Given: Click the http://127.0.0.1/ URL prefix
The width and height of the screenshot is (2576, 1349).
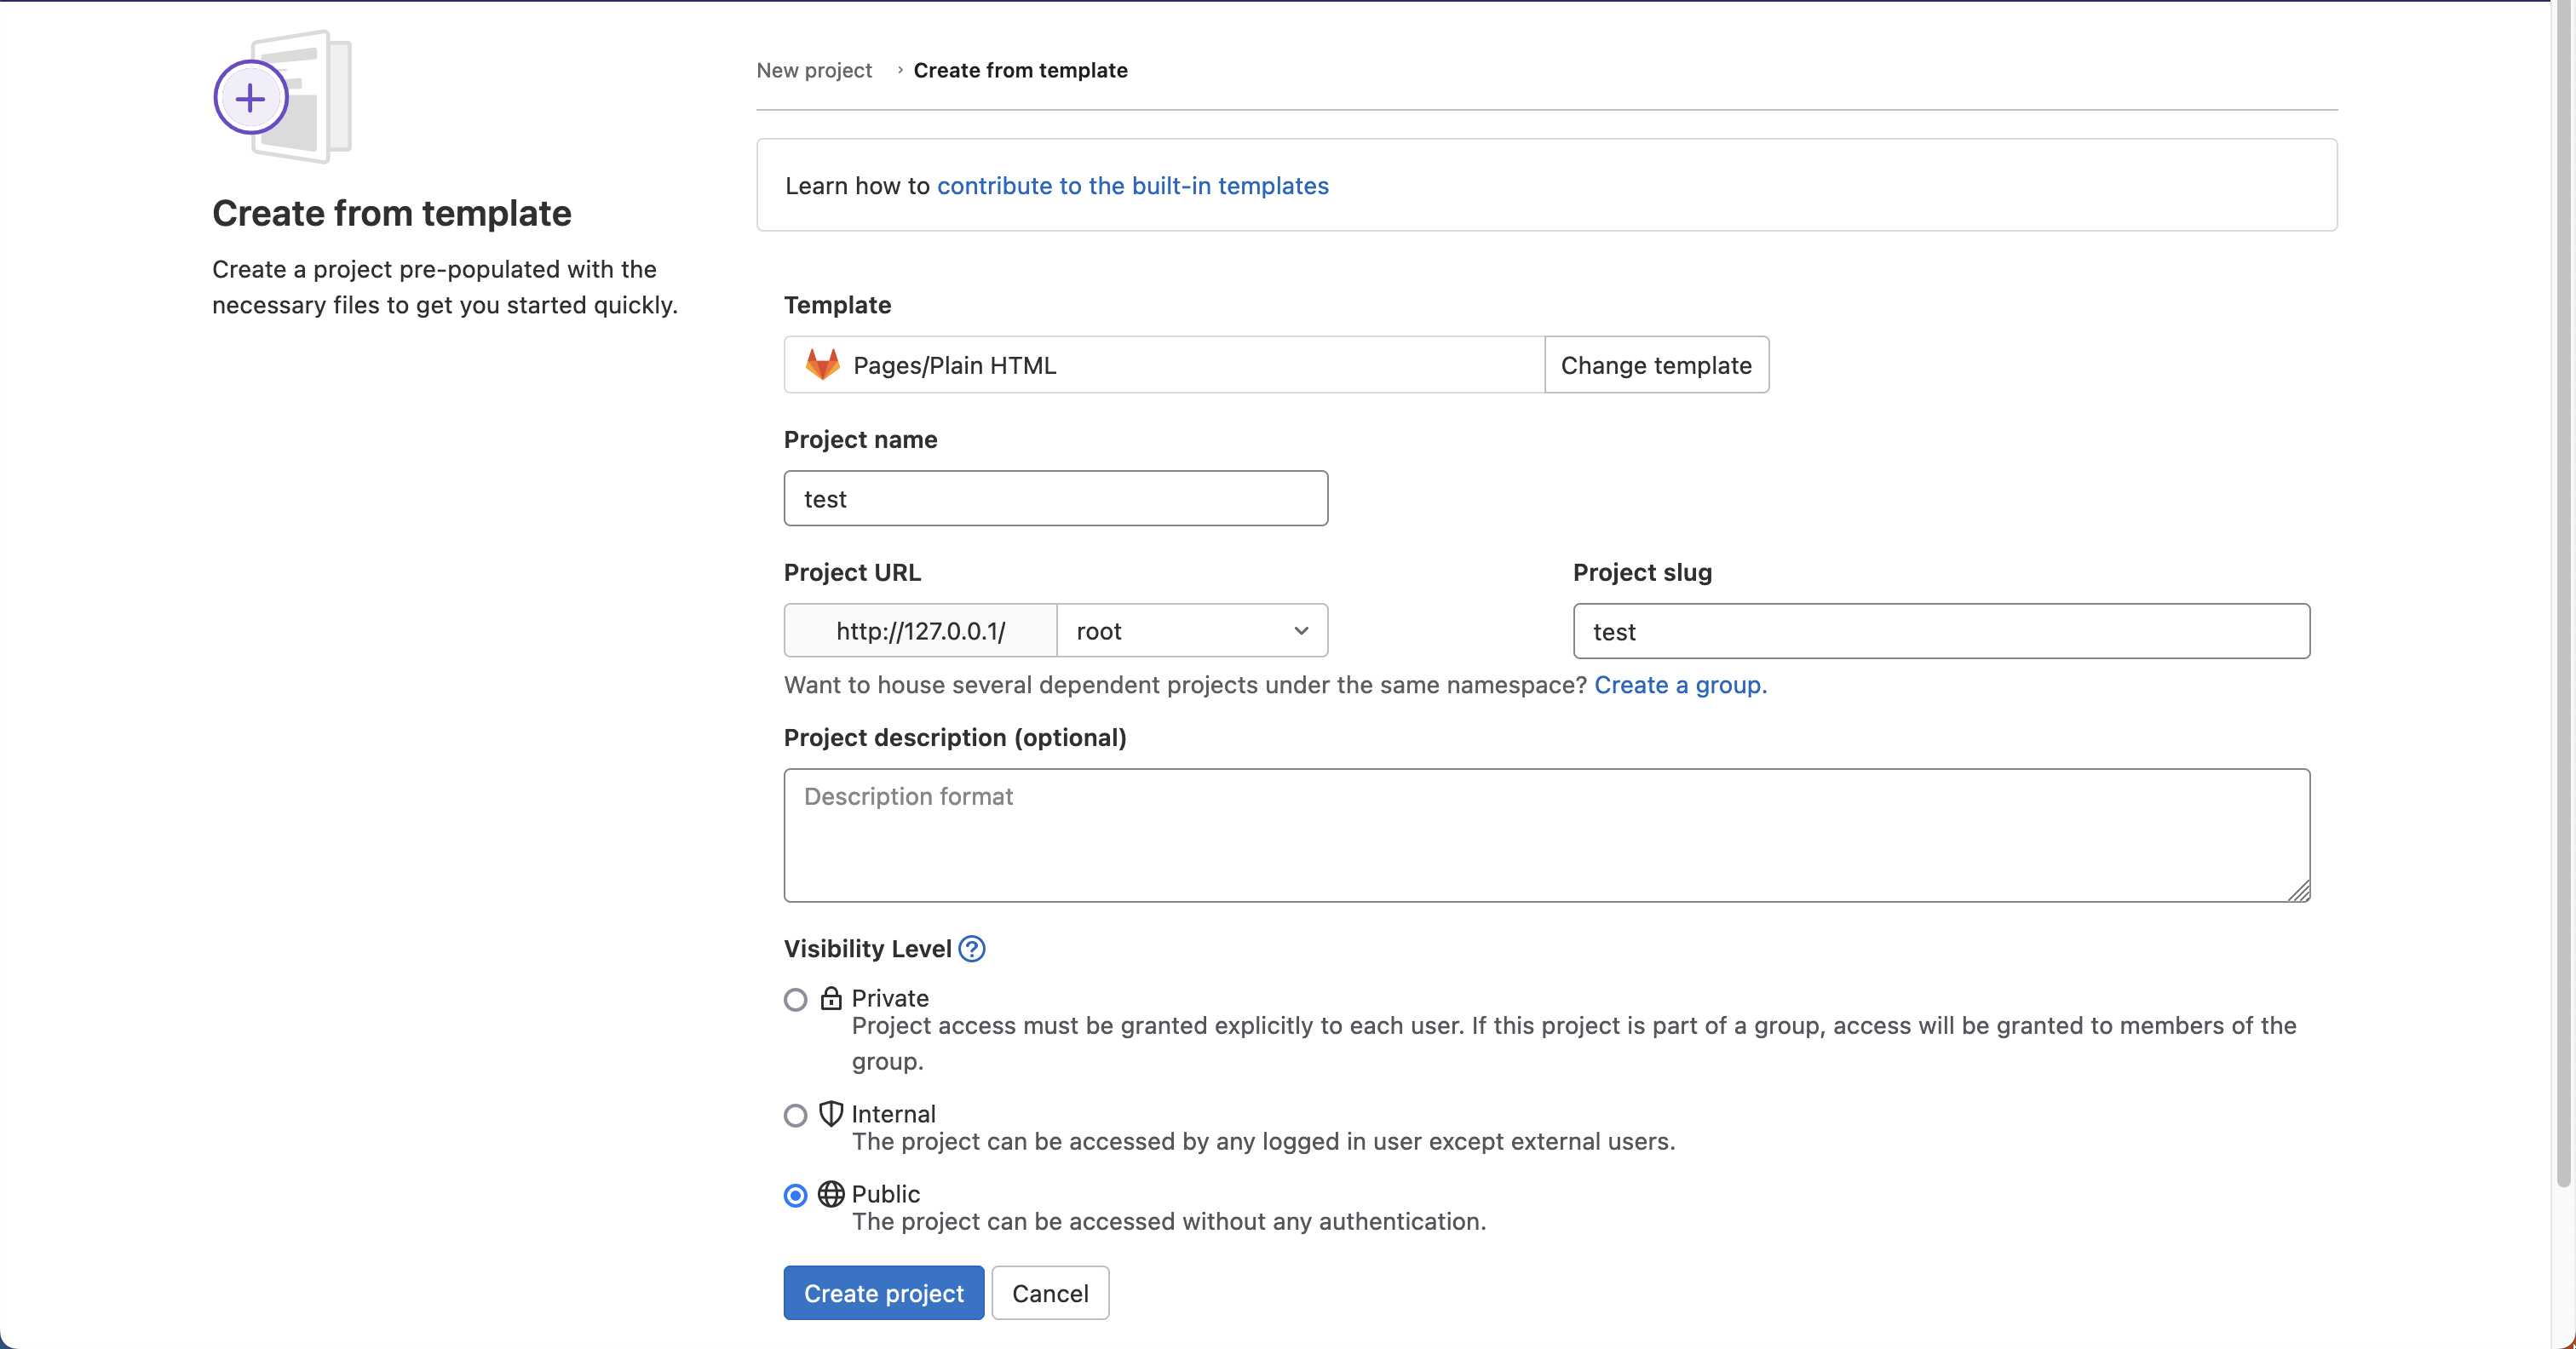Looking at the screenshot, I should click(920, 631).
